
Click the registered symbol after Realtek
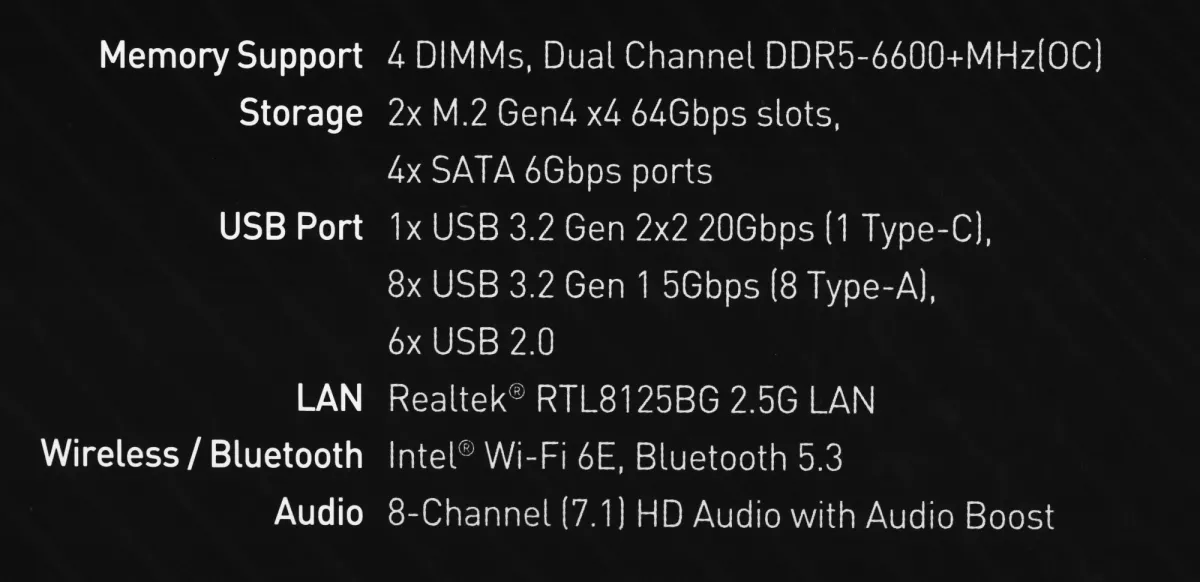click(516, 393)
